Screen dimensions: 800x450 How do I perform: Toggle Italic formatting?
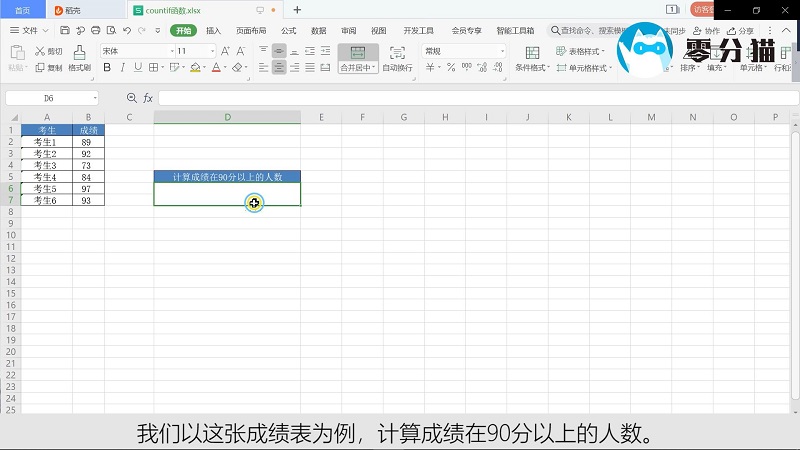pos(122,68)
